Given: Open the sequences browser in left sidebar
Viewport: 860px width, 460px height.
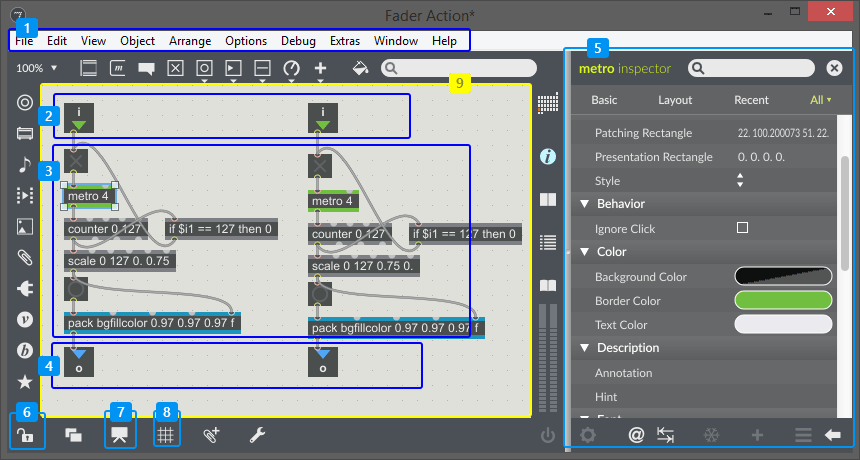Looking at the screenshot, I should 25,195.
